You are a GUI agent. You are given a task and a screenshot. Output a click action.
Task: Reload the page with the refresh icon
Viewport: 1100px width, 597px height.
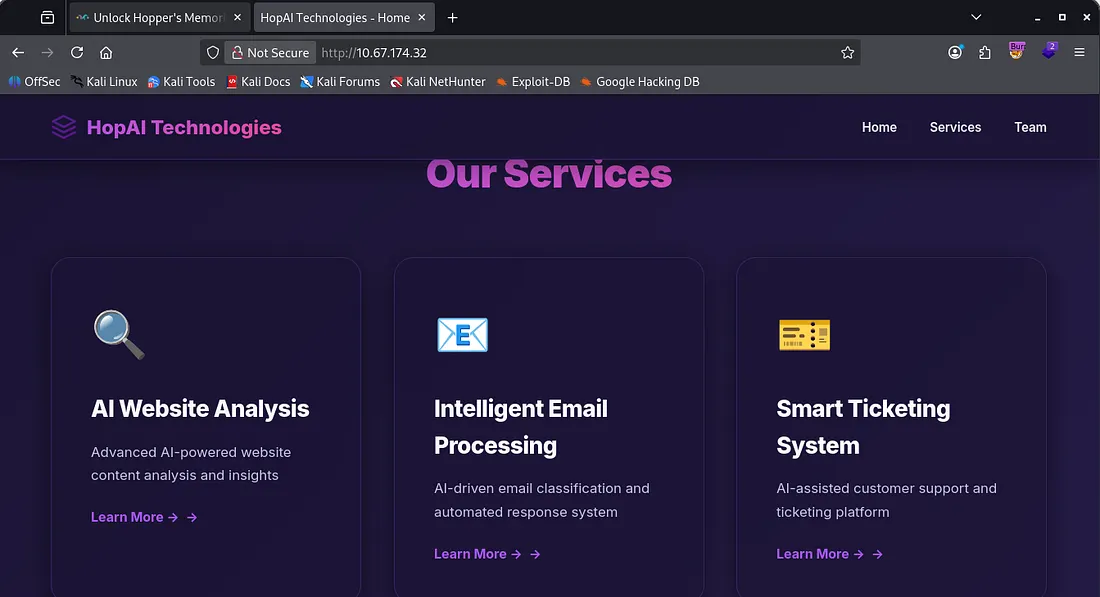coord(77,53)
